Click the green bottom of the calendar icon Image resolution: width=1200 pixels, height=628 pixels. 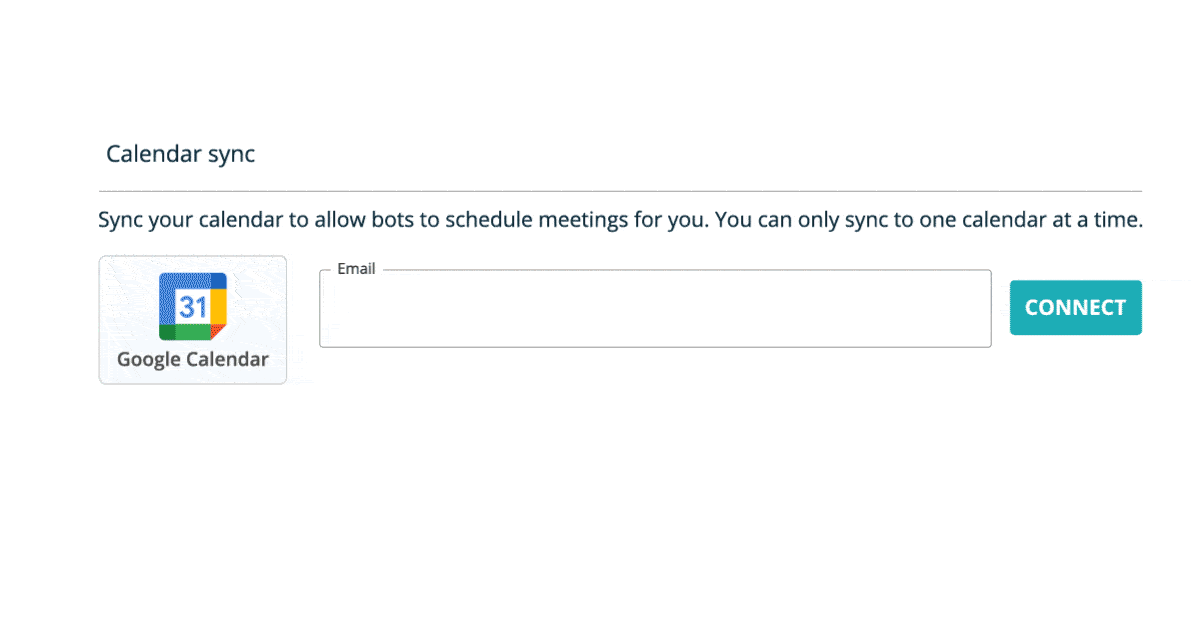point(190,332)
